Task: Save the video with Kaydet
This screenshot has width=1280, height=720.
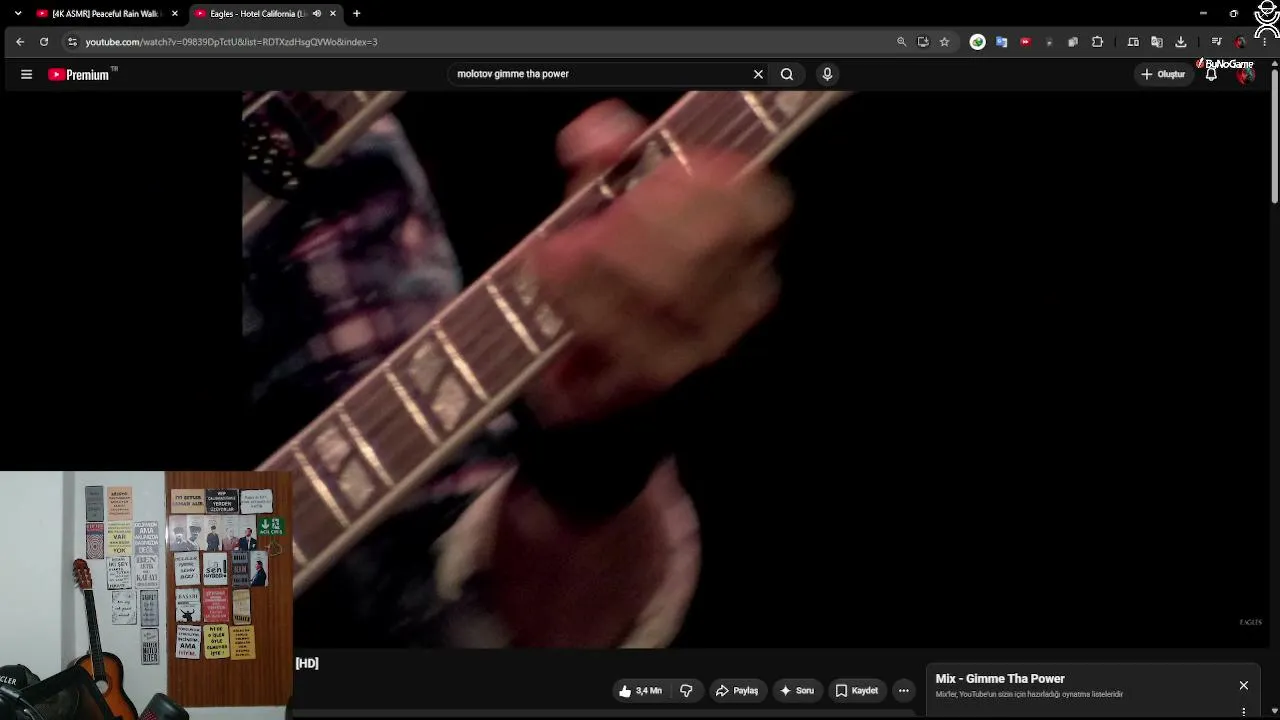Action: [857, 690]
